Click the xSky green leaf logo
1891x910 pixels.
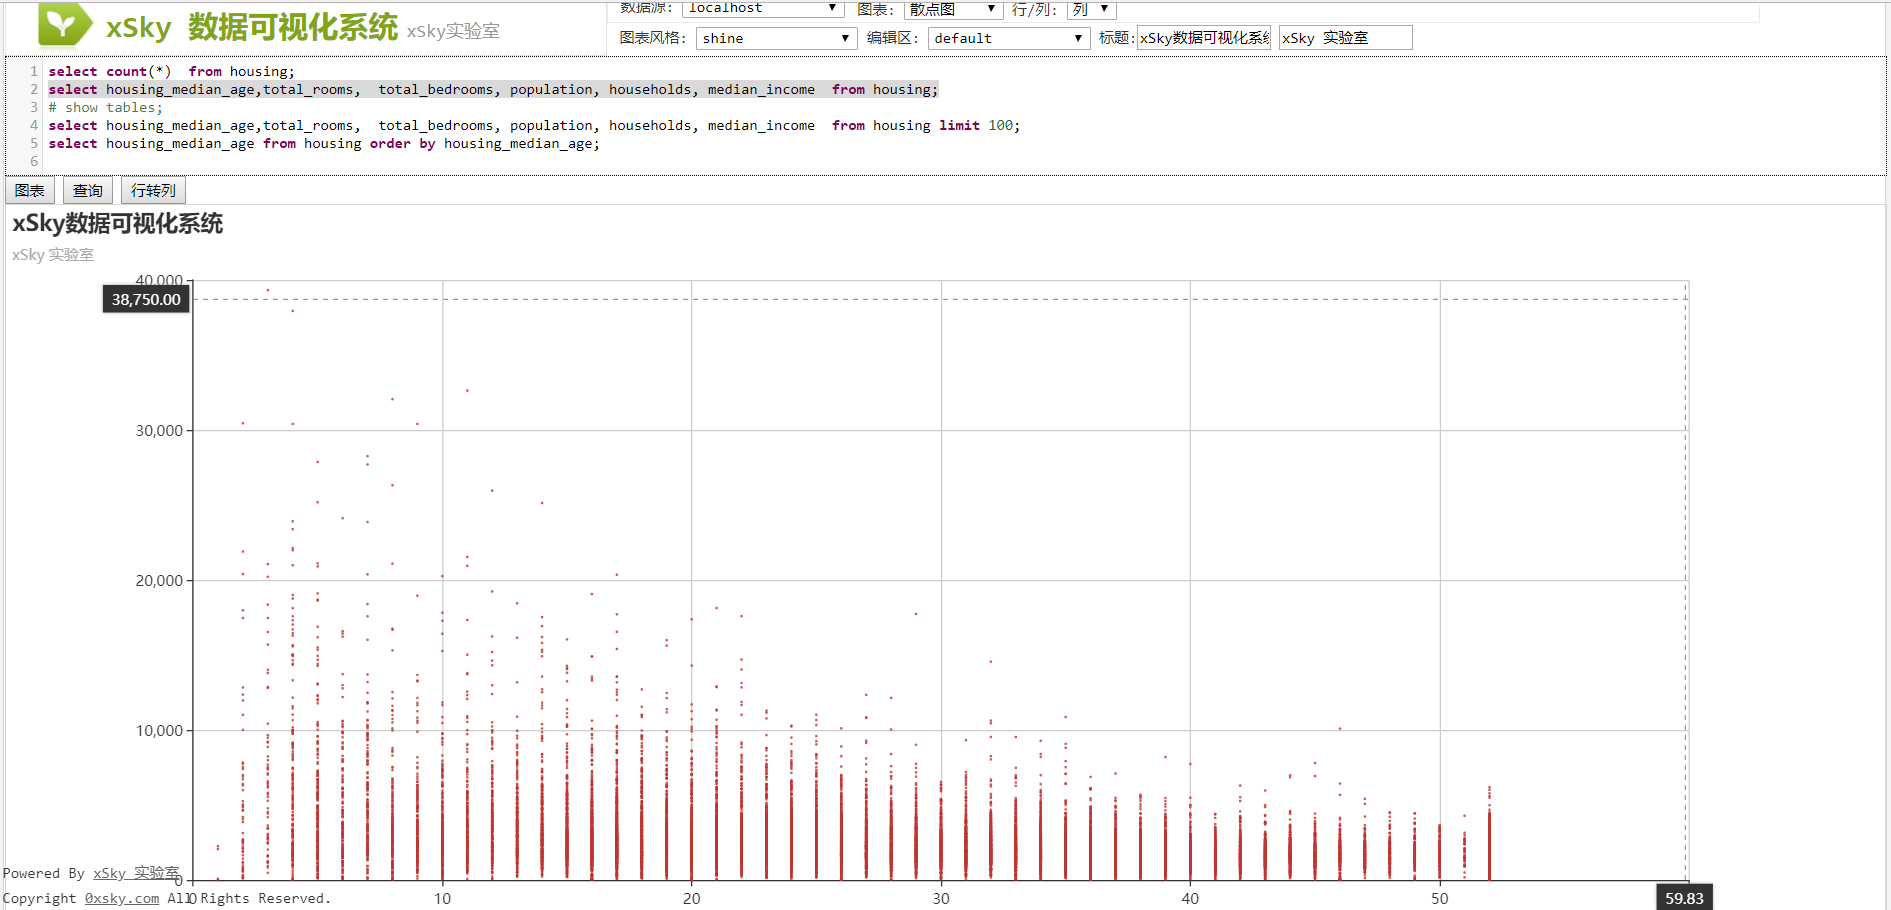tap(64, 25)
